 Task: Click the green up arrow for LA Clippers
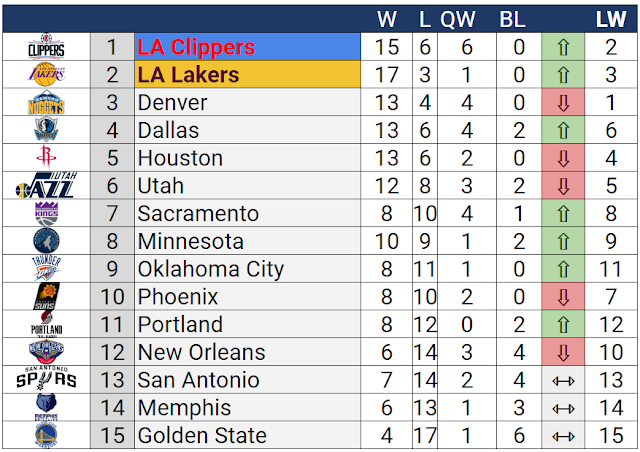point(562,47)
